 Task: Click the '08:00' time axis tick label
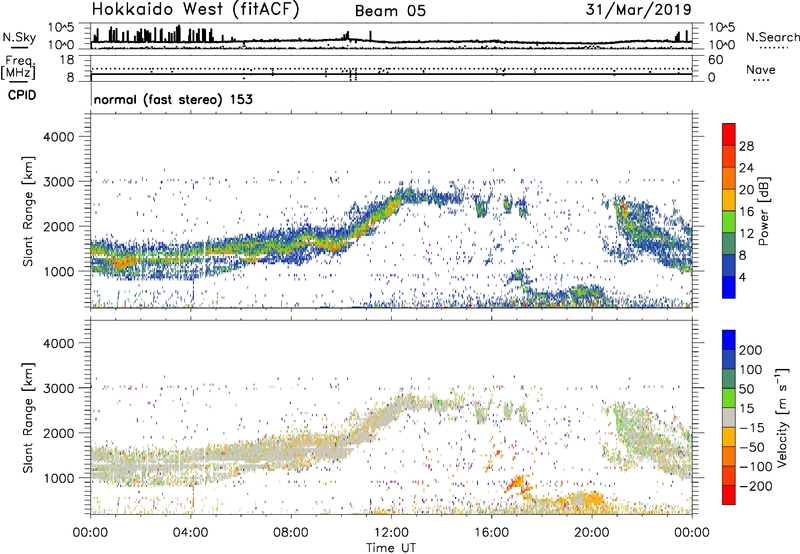pyautogui.click(x=291, y=533)
